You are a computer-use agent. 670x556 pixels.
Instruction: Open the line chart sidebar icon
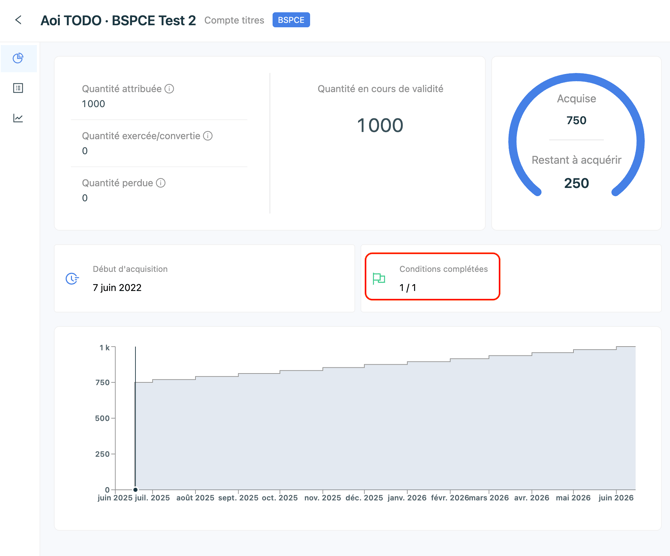pos(18,118)
